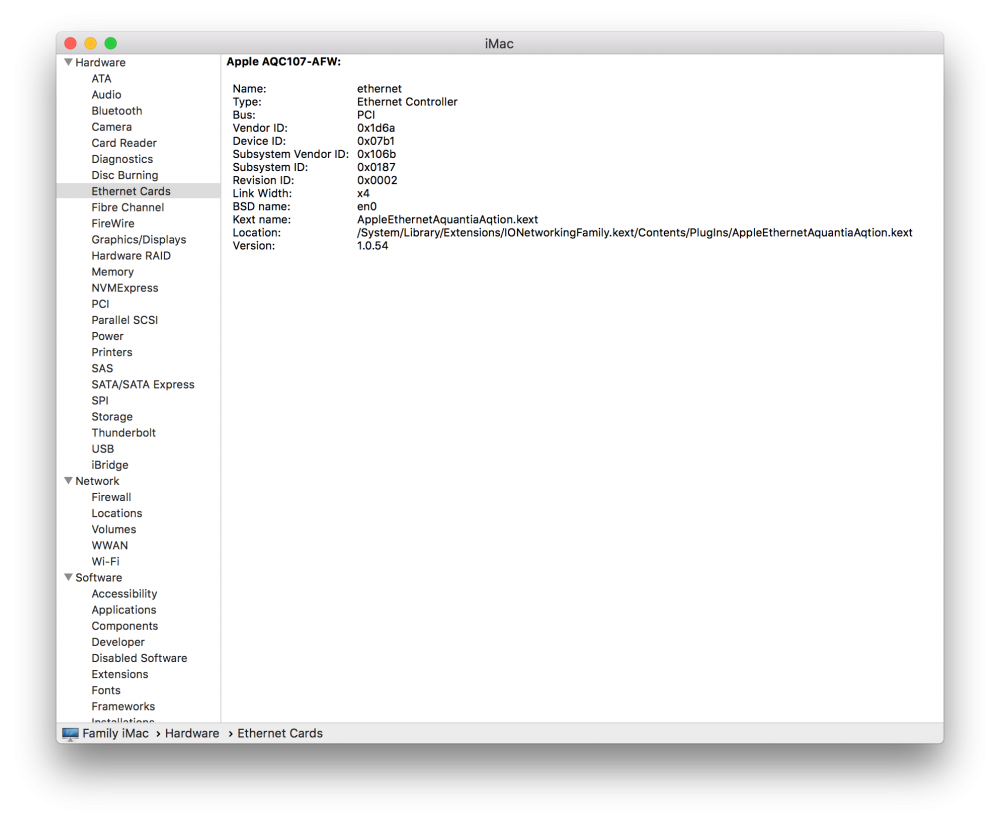The width and height of the screenshot is (1000, 824).
Task: Click Hardware in the path bar
Action: coord(192,733)
